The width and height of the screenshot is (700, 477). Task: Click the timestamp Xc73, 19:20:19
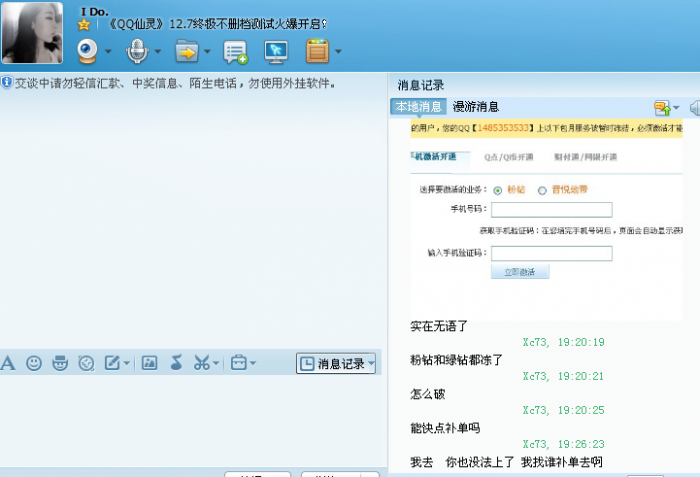(x=564, y=343)
